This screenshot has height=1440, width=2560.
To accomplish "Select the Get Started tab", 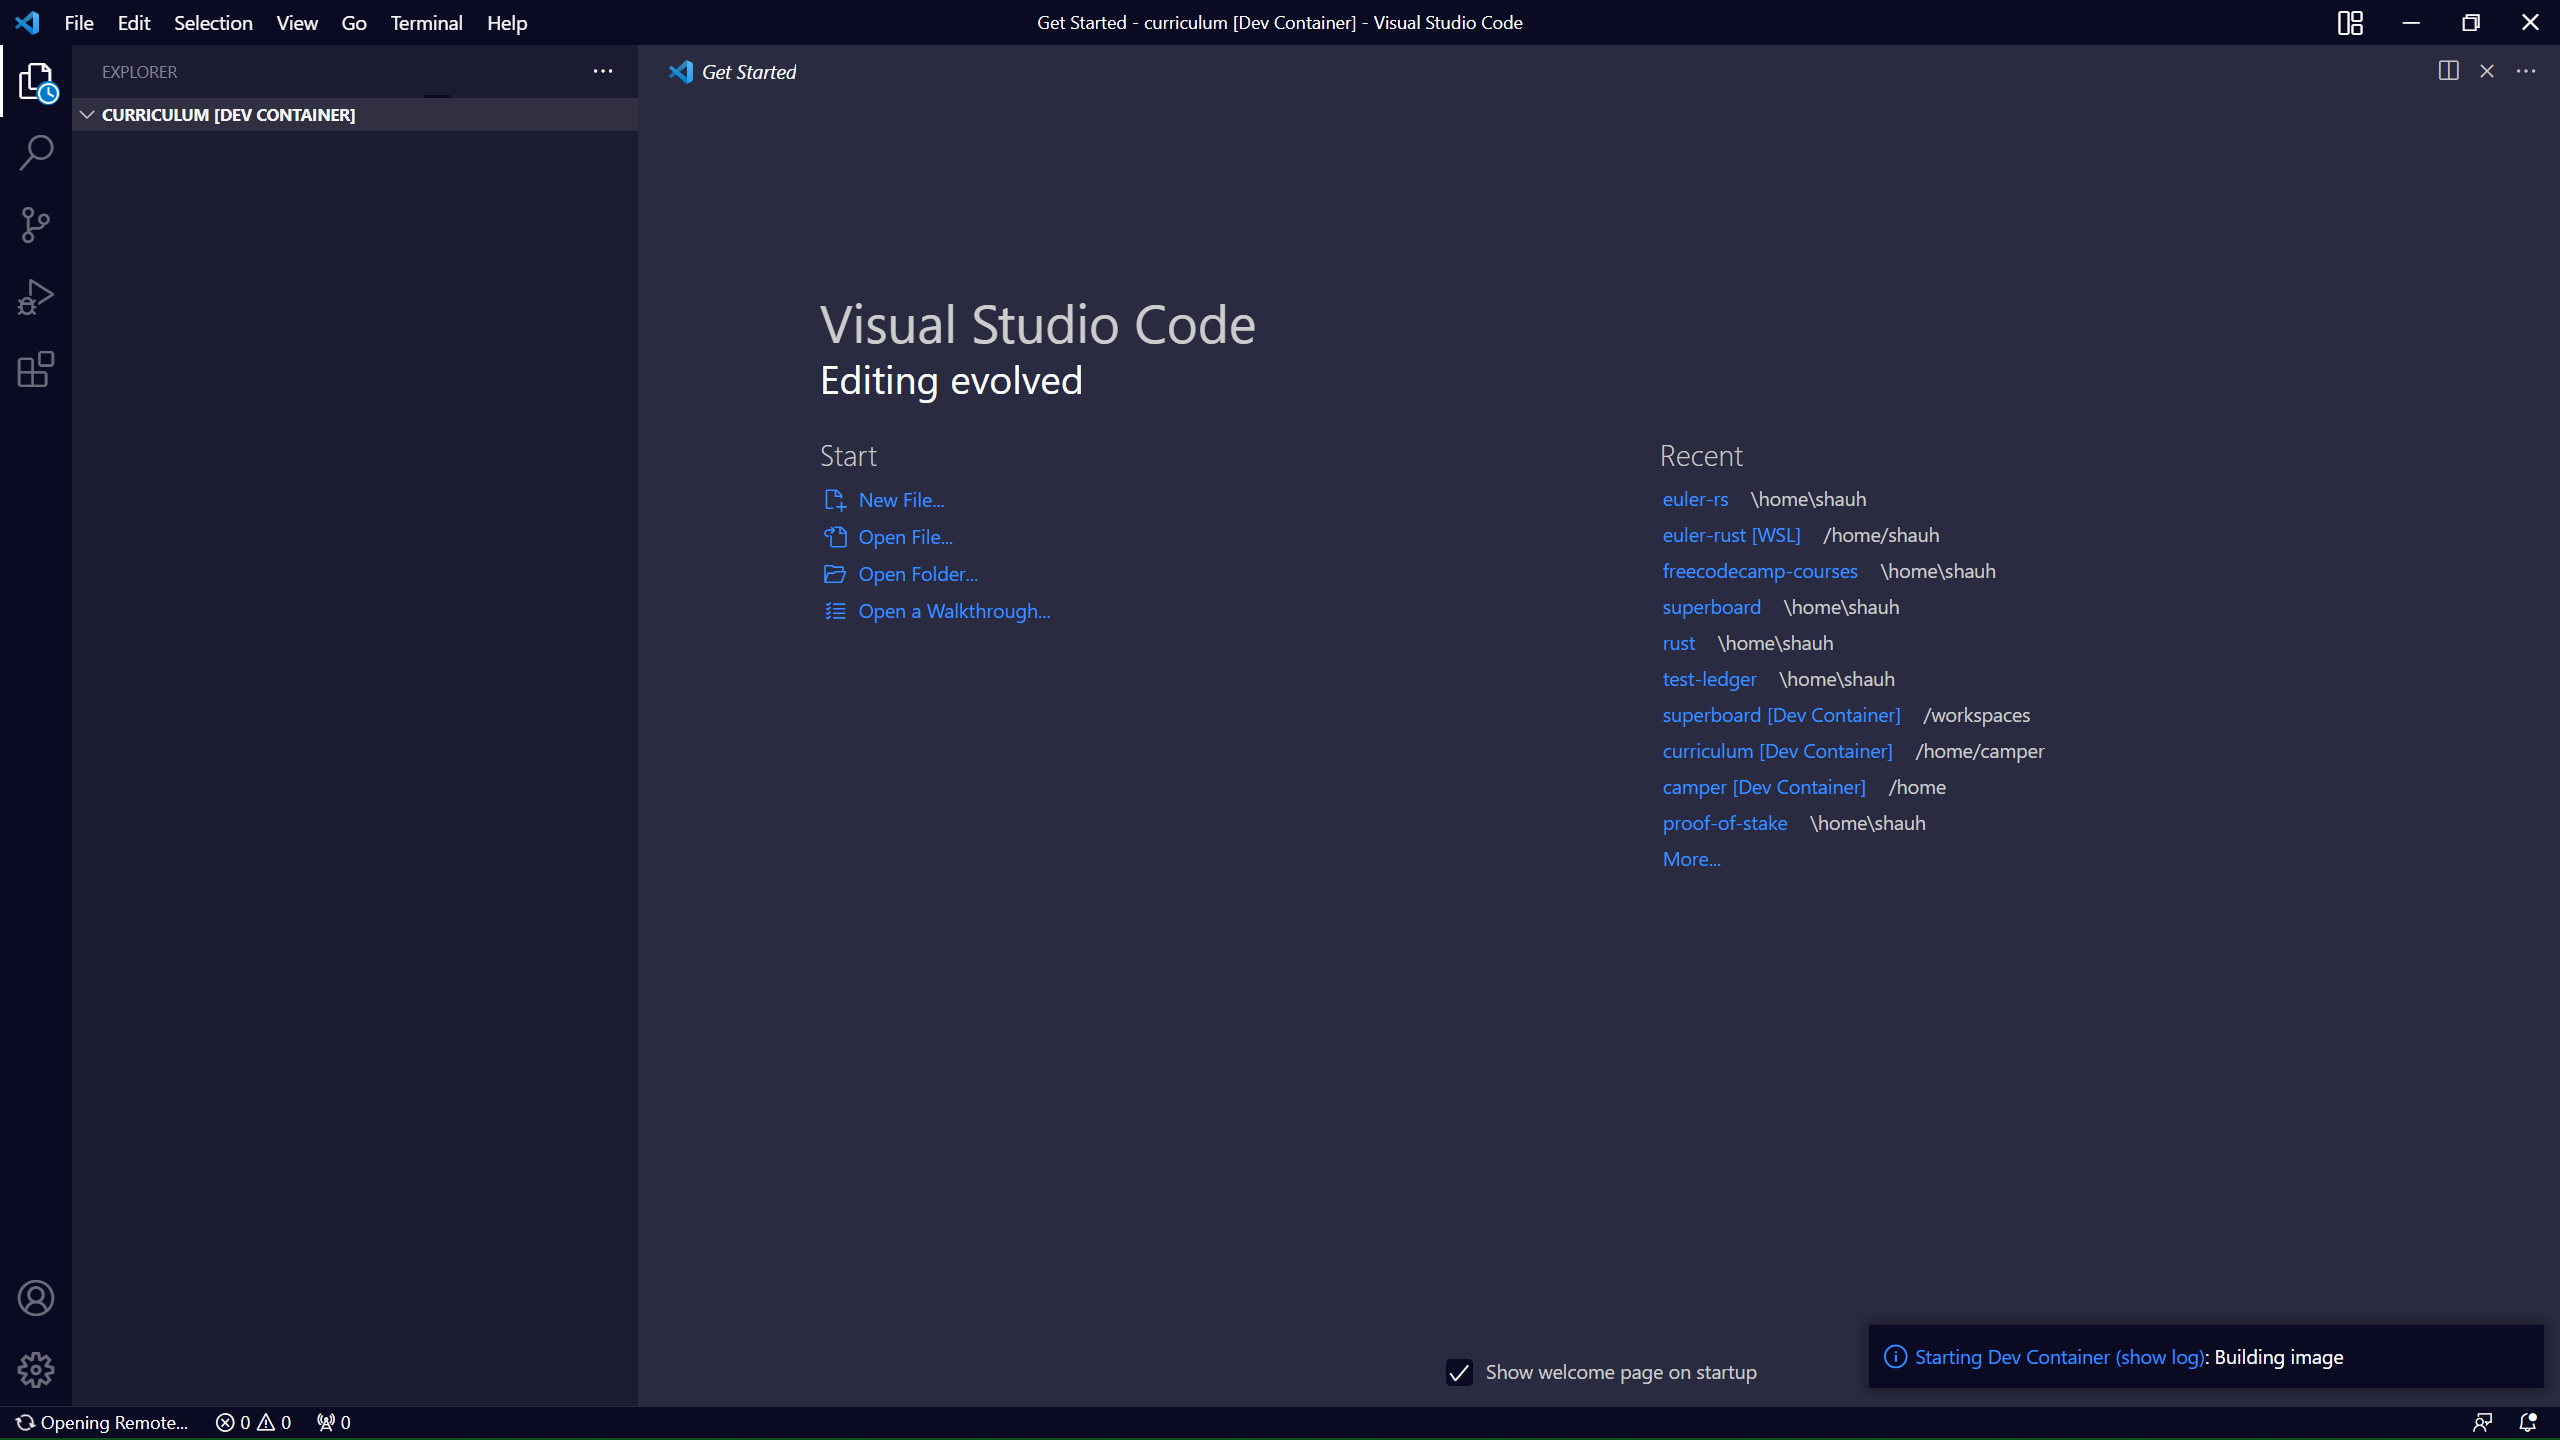I will pyautogui.click(x=732, y=72).
